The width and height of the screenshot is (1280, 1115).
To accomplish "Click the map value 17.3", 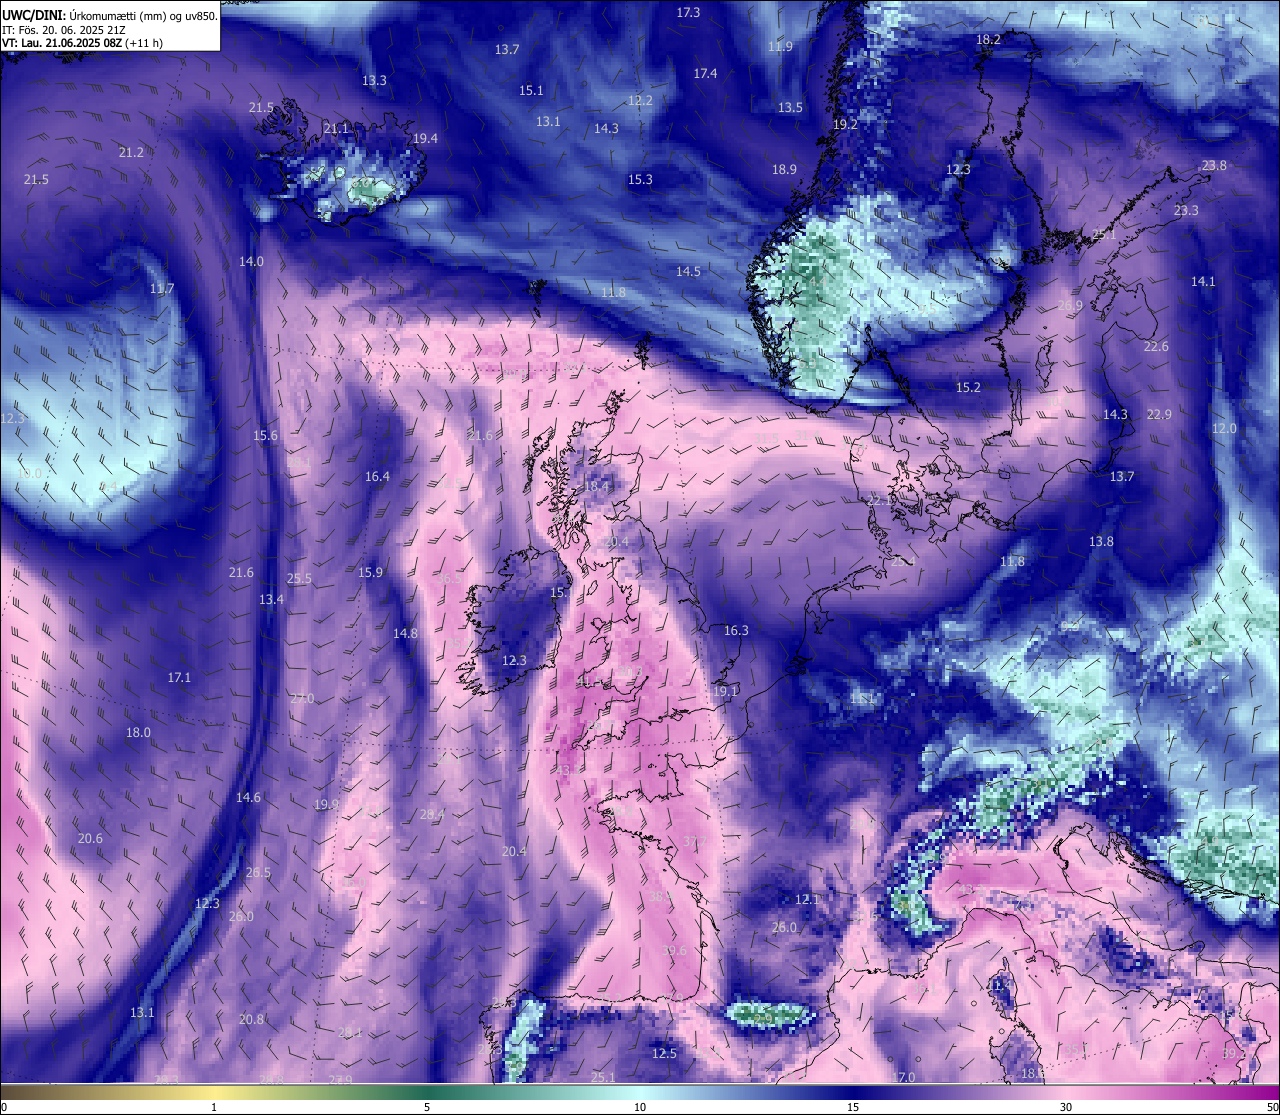I will point(688,13).
